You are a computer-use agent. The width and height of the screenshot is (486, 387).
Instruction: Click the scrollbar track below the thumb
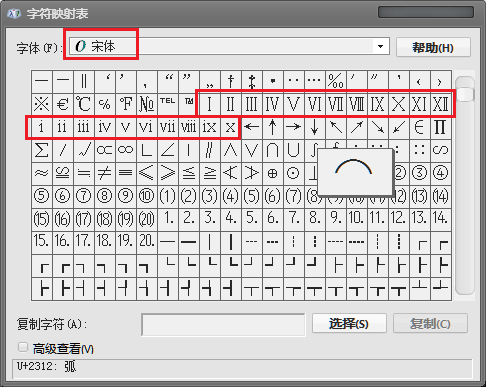(465, 197)
